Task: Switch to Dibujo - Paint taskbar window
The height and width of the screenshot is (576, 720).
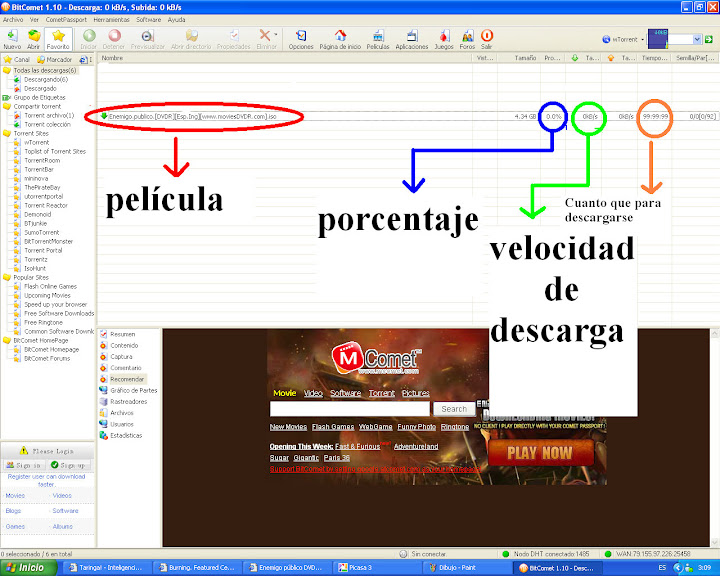Action: click(467, 568)
